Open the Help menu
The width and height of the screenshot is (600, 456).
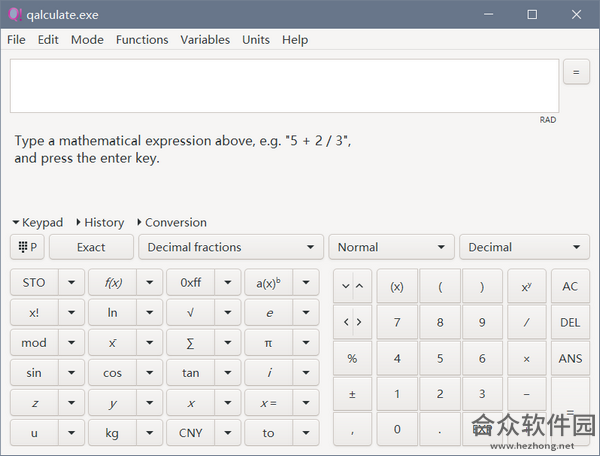(295, 40)
